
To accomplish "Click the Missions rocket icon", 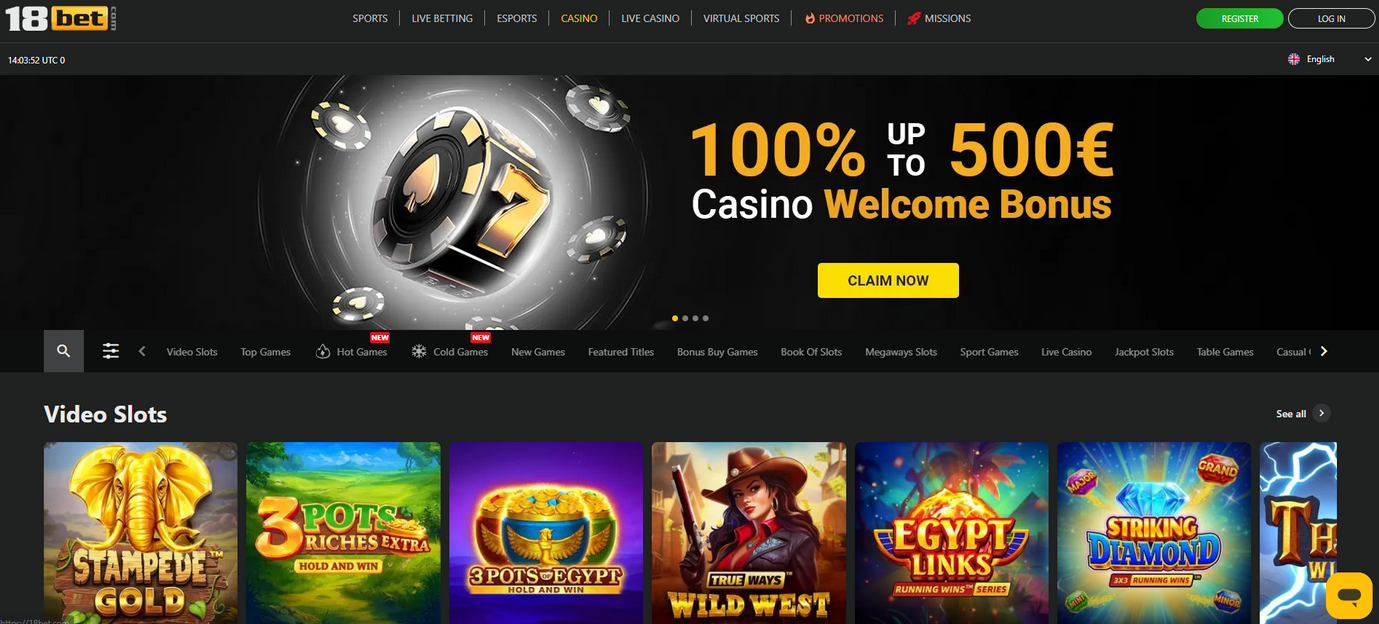I will (x=914, y=18).
